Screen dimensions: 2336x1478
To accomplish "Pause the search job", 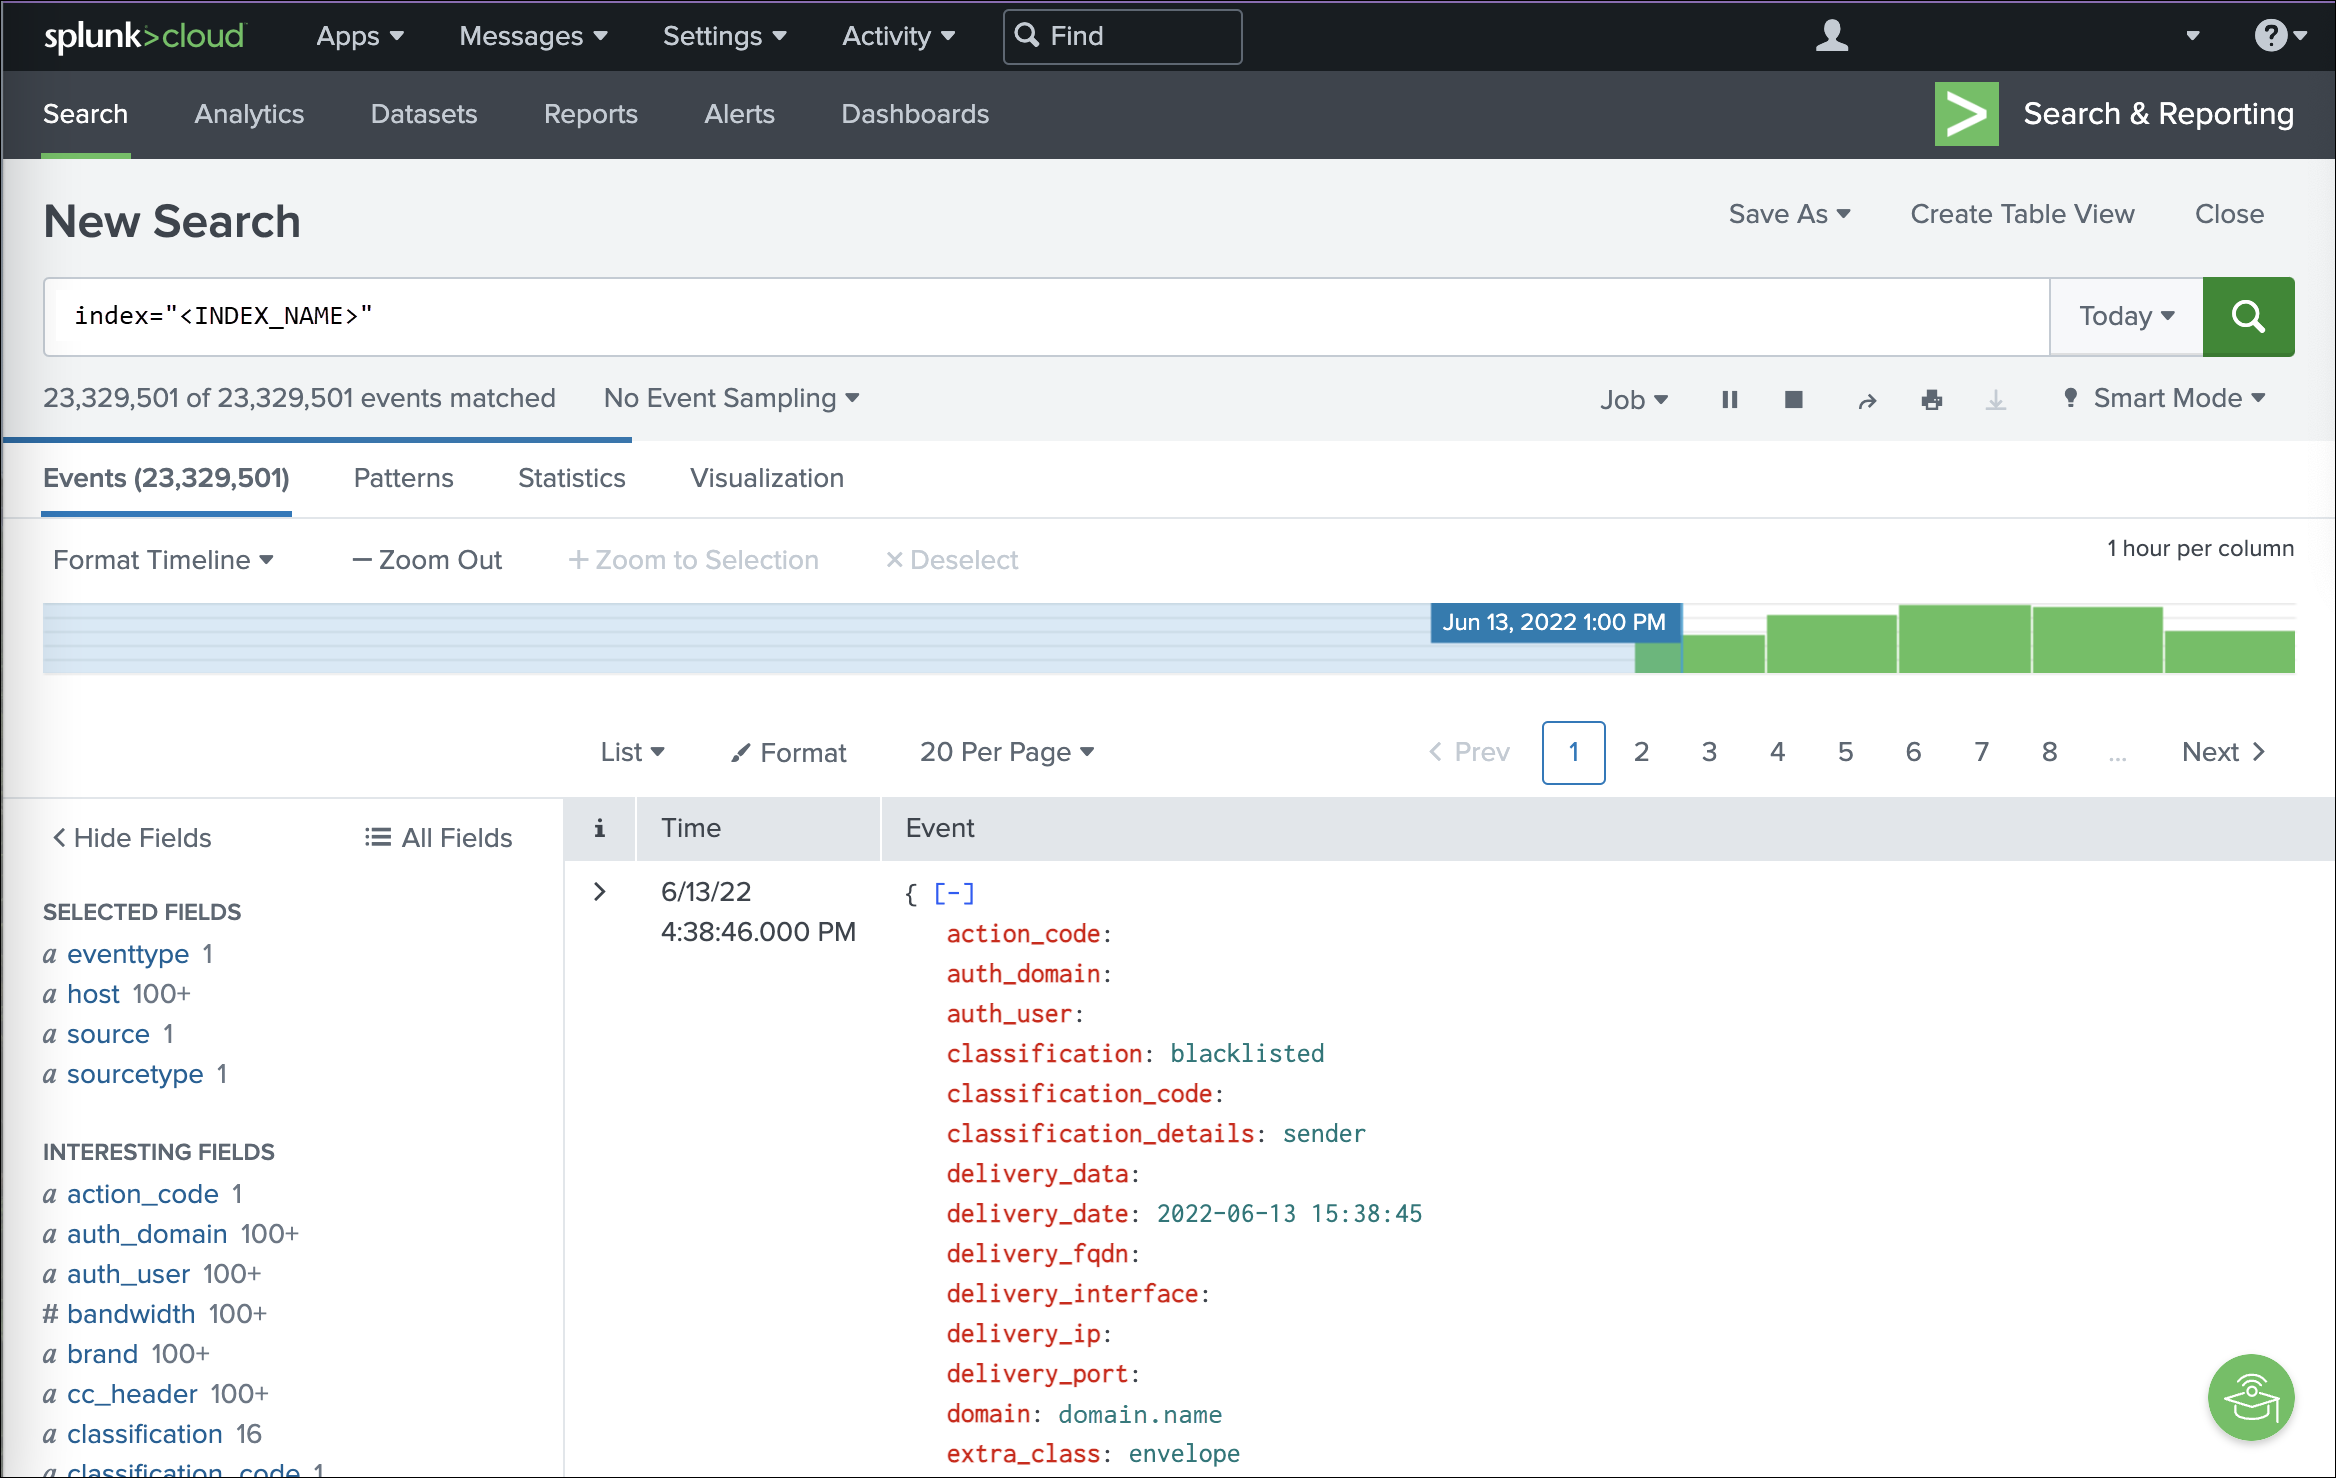I will coord(1729,399).
